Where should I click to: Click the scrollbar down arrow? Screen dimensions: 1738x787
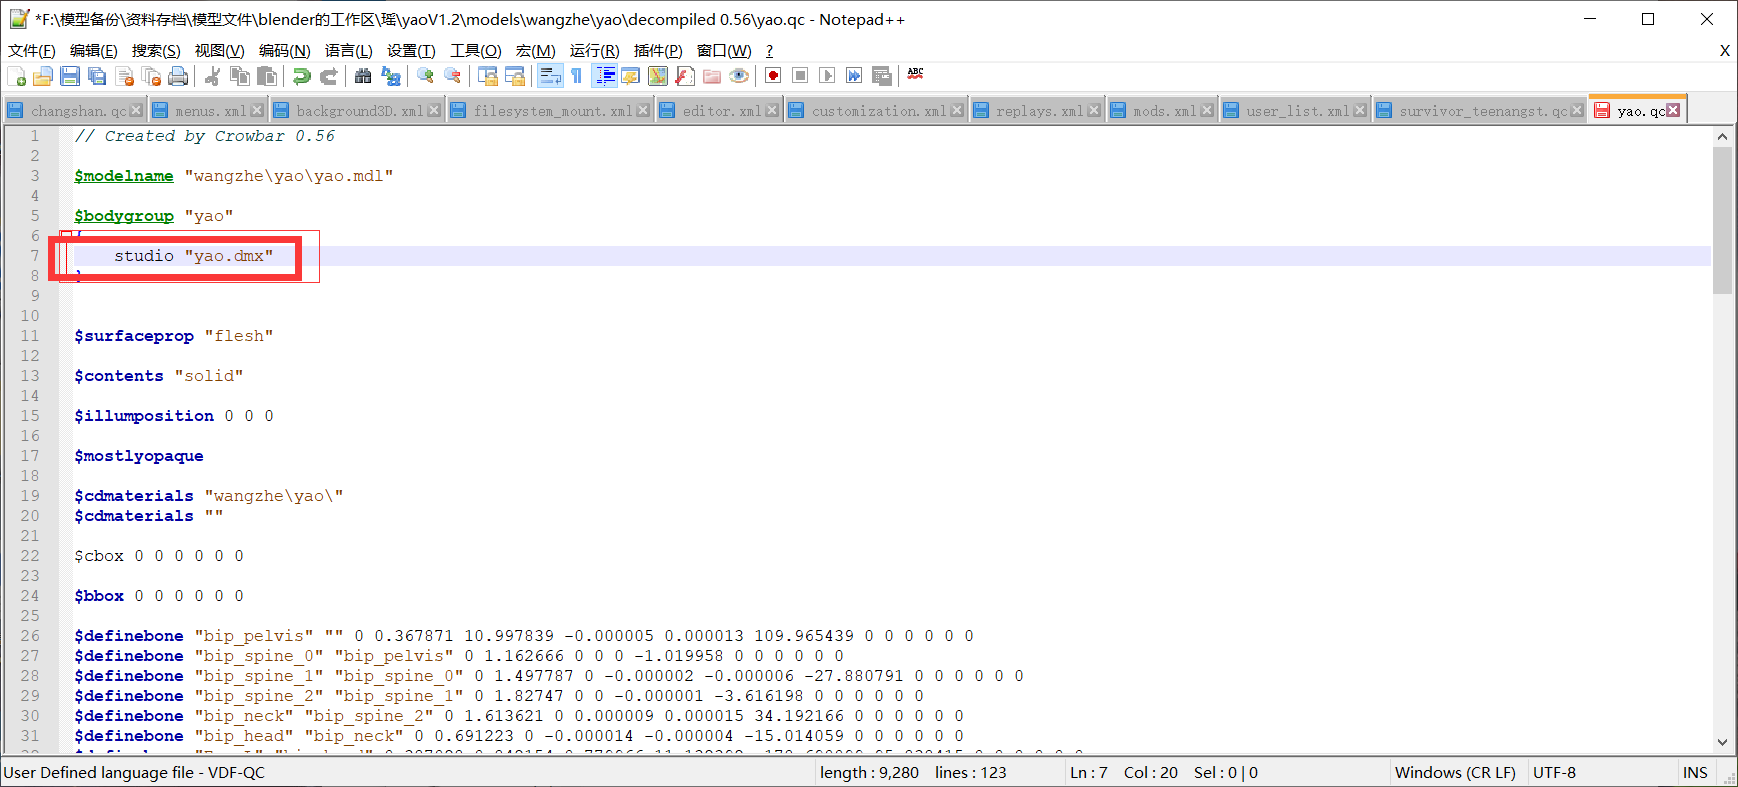(x=1722, y=742)
